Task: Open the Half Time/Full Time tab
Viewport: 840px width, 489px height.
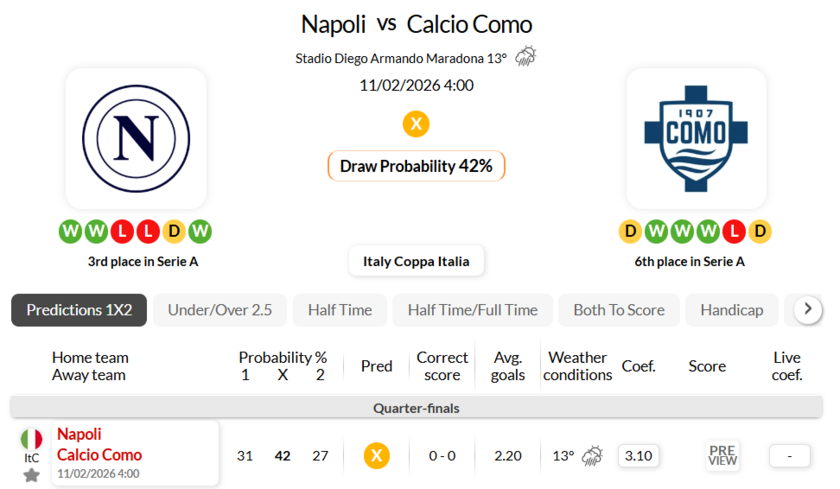Action: click(472, 310)
